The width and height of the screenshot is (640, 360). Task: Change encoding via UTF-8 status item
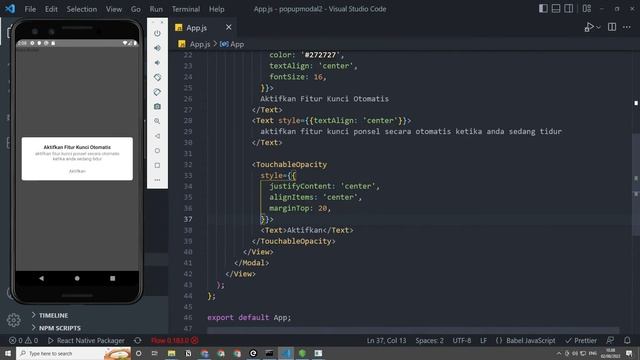click(x=462, y=340)
